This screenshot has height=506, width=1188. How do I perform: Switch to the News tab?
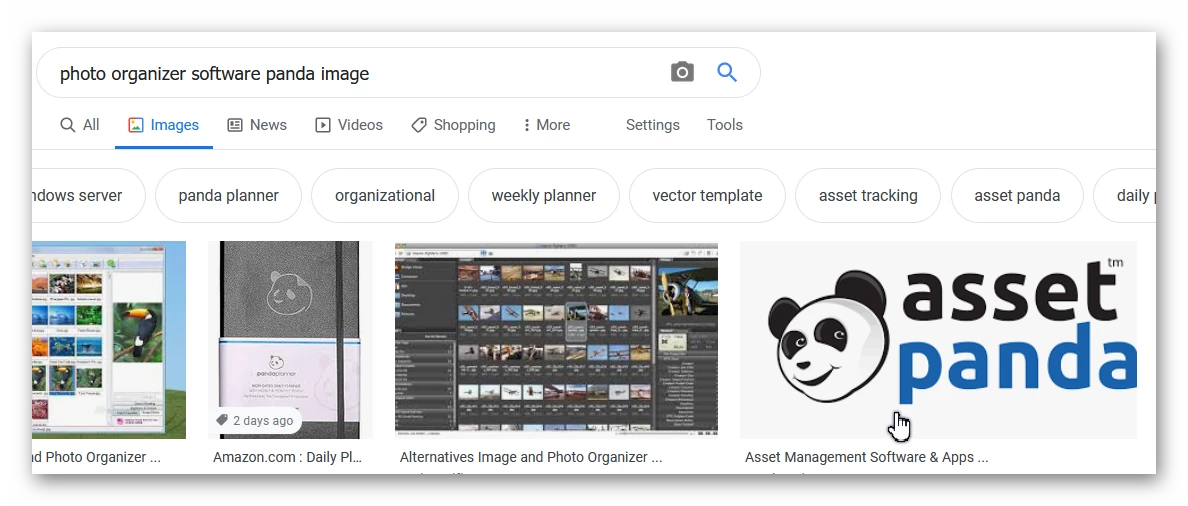[258, 125]
